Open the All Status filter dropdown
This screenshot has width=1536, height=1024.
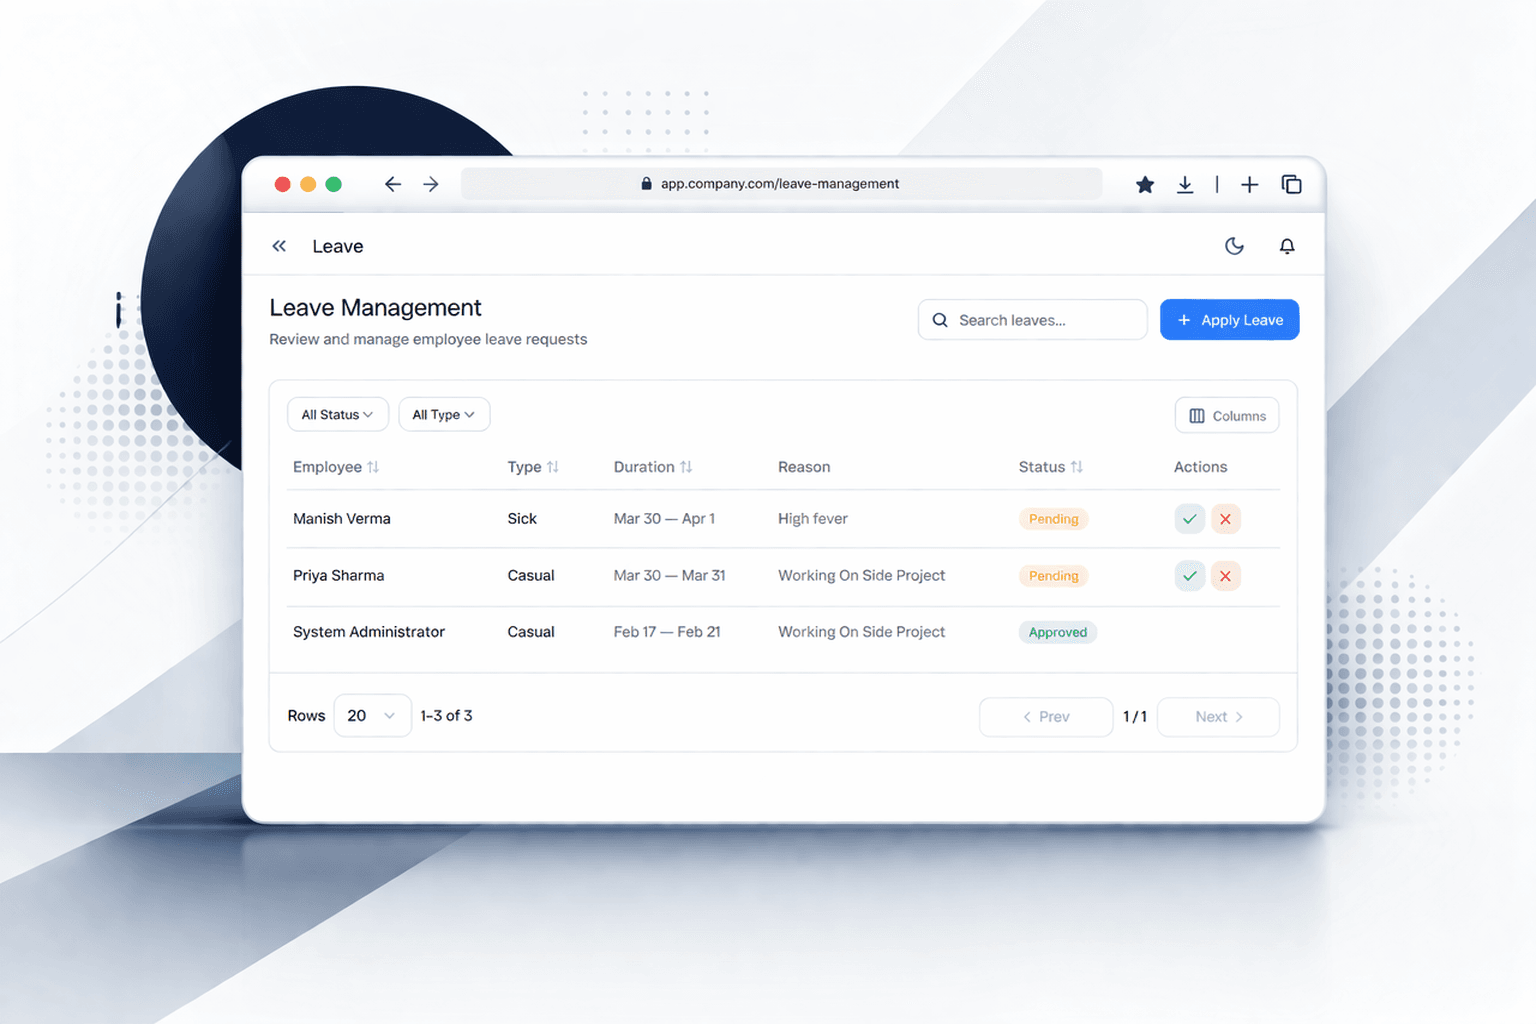coord(337,414)
